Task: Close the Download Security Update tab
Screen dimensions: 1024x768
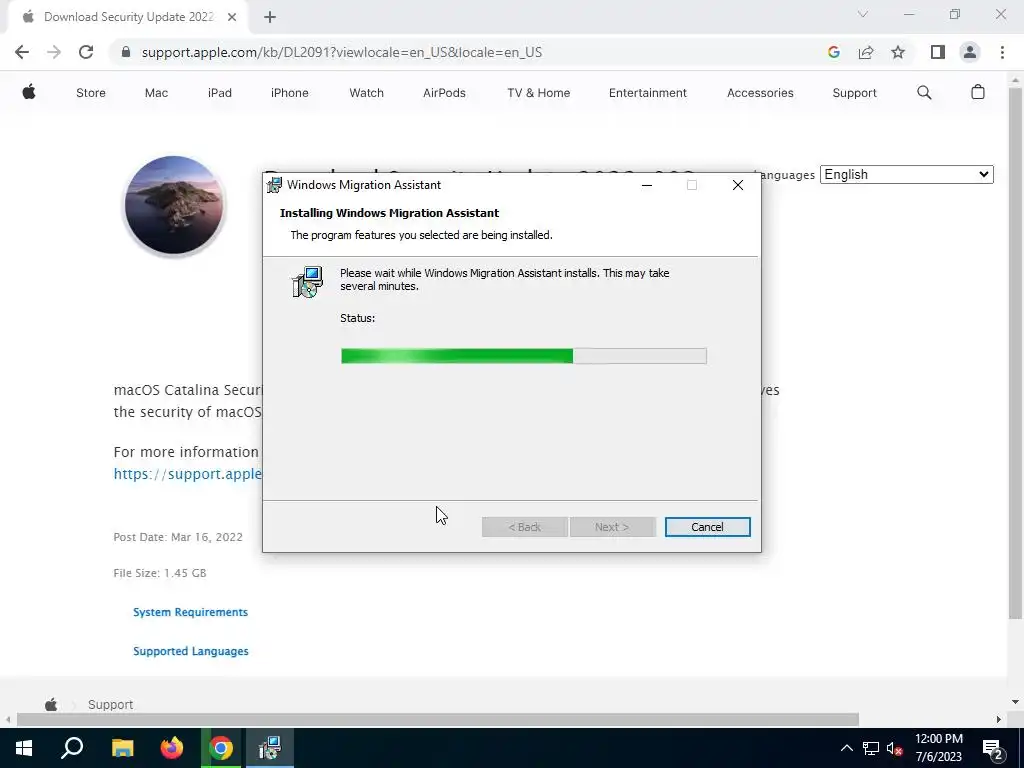Action: point(232,17)
